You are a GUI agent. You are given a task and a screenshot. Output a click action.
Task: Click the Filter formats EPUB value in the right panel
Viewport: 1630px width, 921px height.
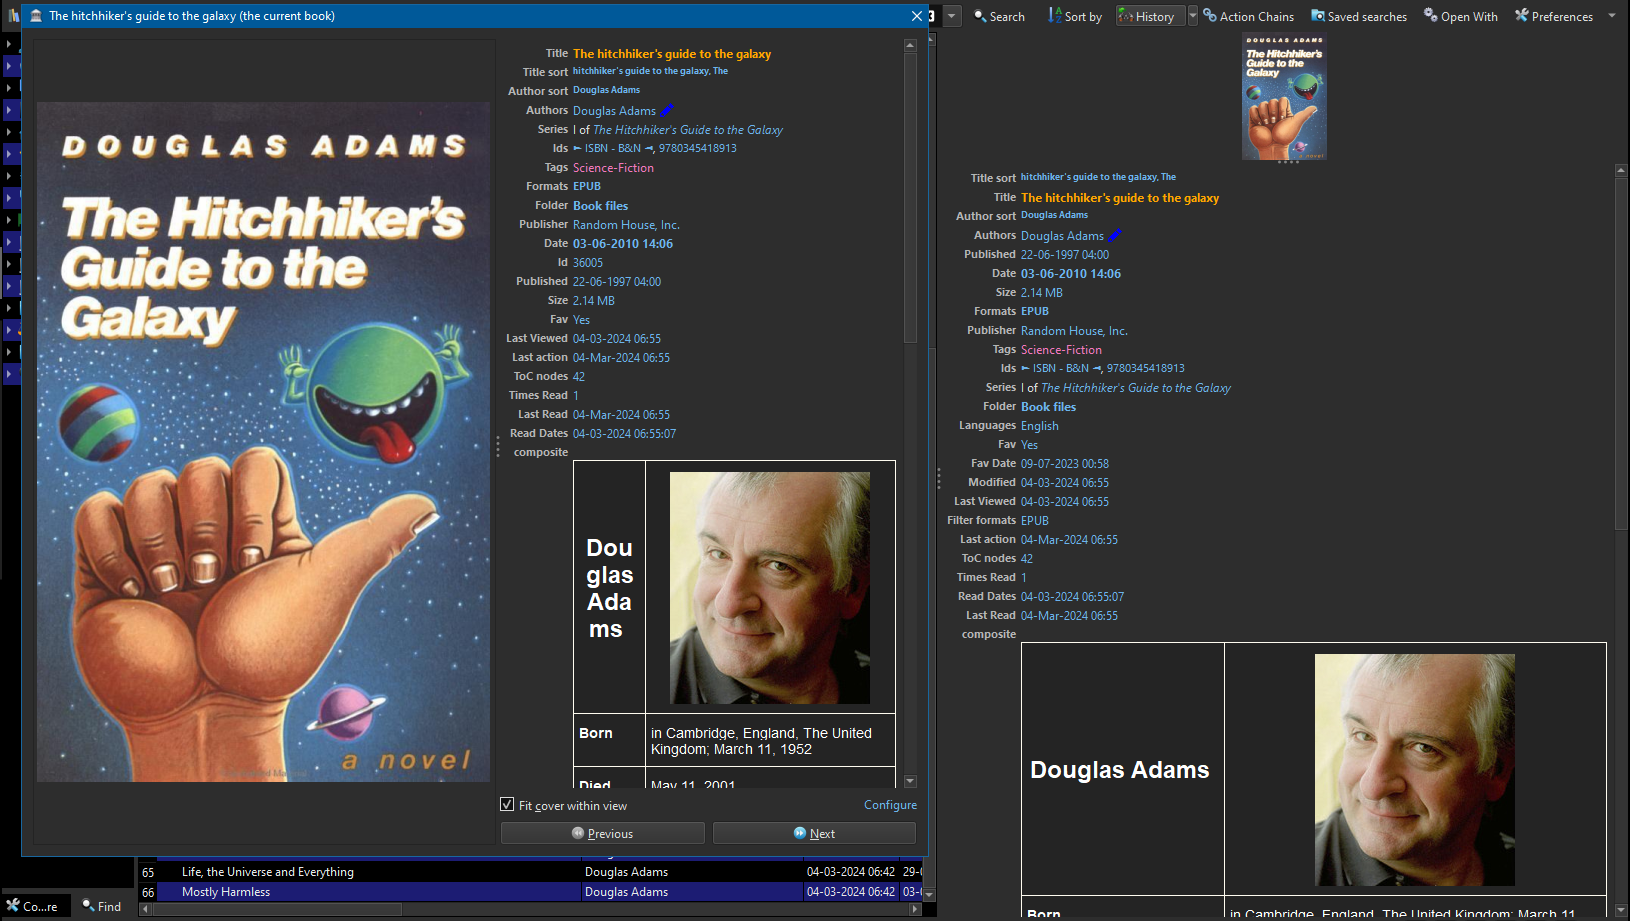pyautogui.click(x=1035, y=521)
